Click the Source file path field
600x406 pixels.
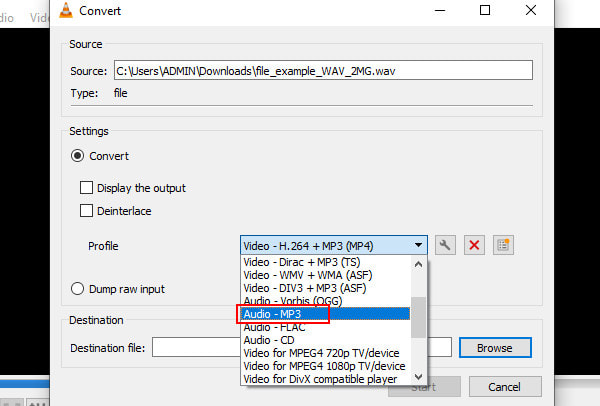pyautogui.click(x=323, y=70)
